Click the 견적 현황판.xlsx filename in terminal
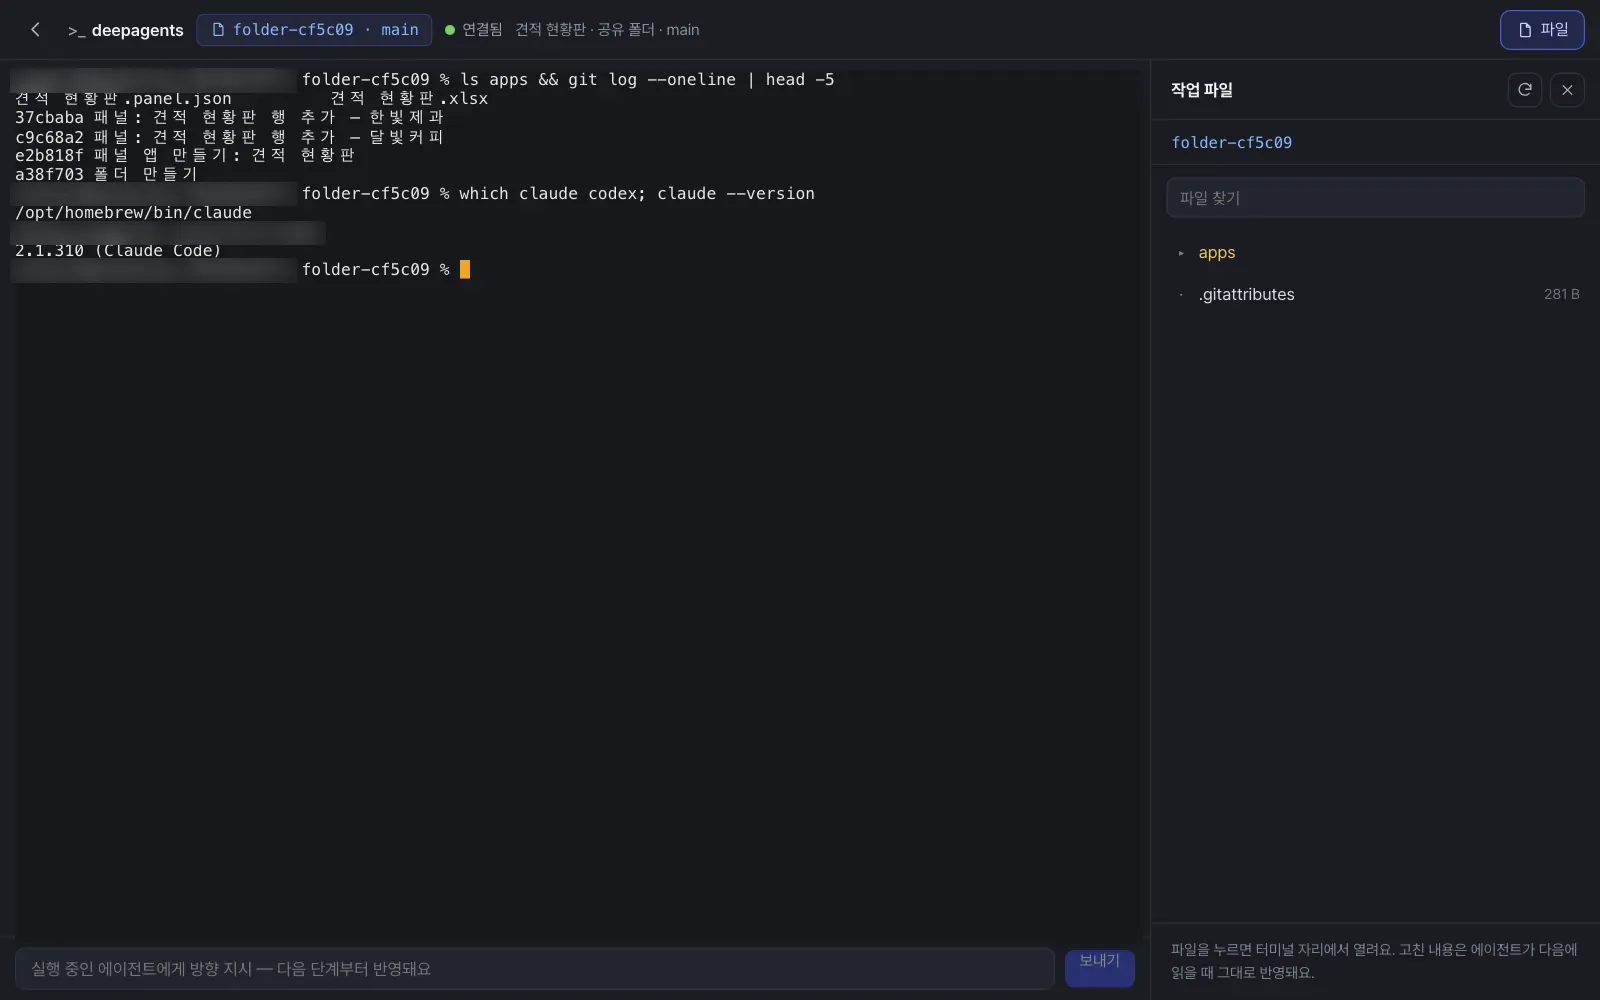The height and width of the screenshot is (1000, 1600). (409, 99)
